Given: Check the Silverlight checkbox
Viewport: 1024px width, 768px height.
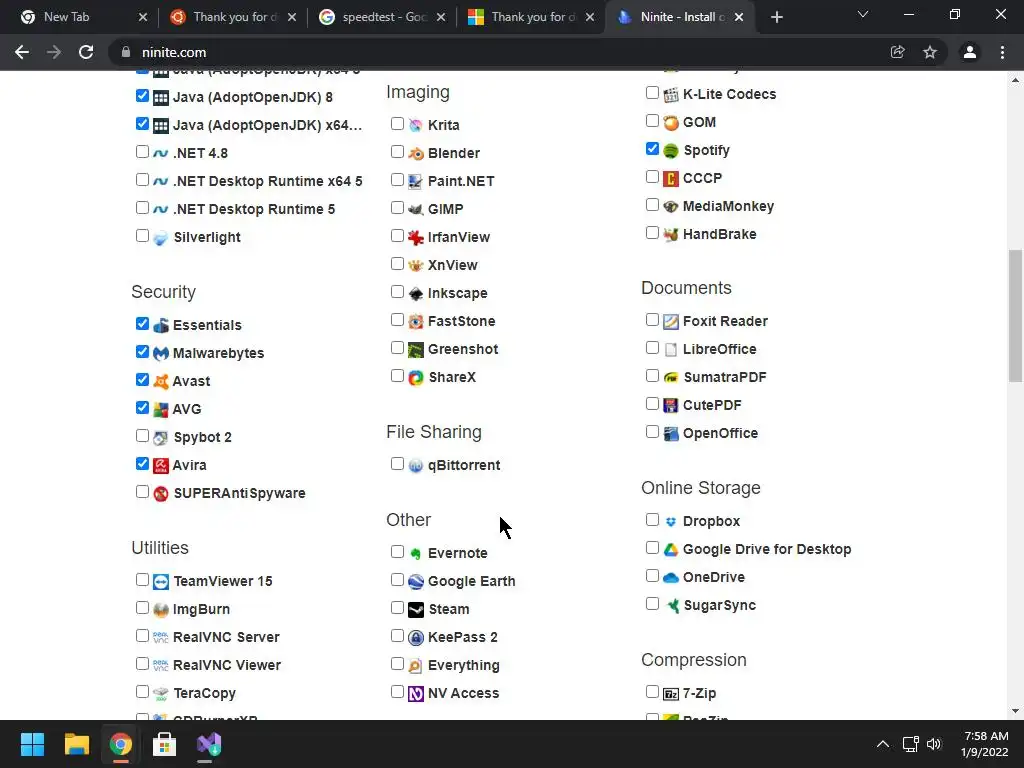Looking at the screenshot, I should (142, 236).
